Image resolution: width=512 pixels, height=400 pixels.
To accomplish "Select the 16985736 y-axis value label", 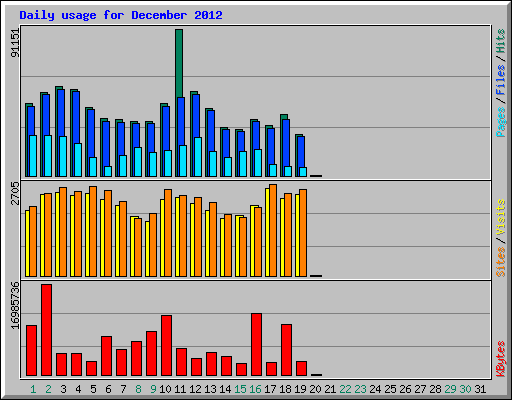I will (15, 305).
